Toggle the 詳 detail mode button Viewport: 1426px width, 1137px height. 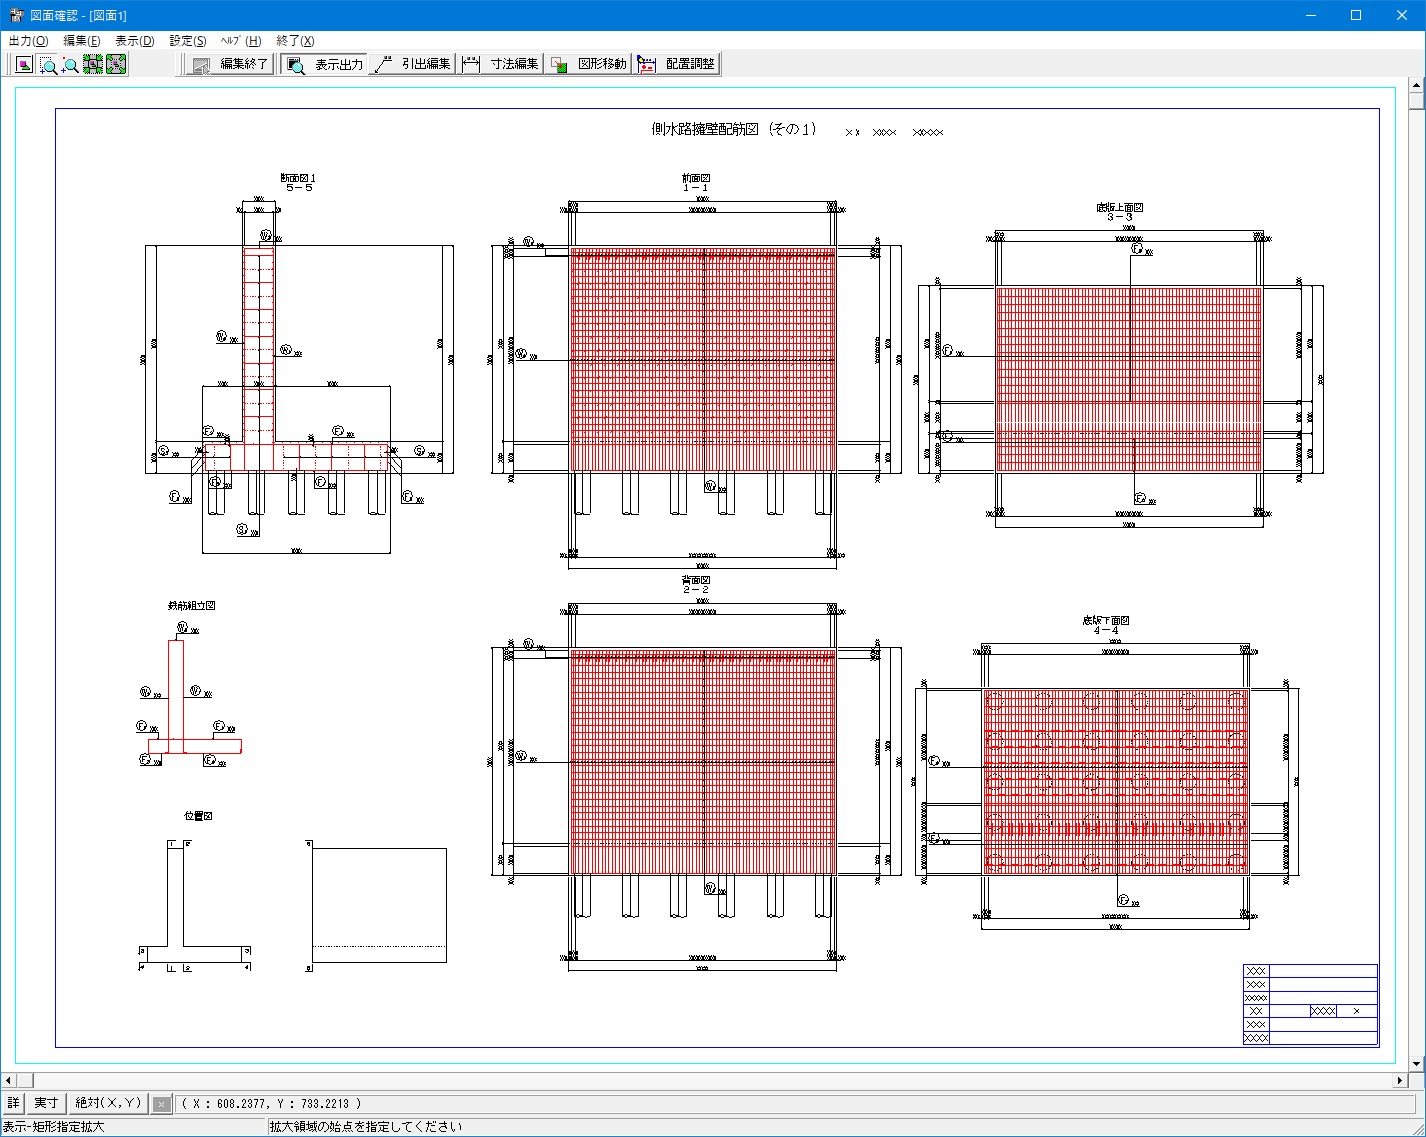tap(13, 1103)
